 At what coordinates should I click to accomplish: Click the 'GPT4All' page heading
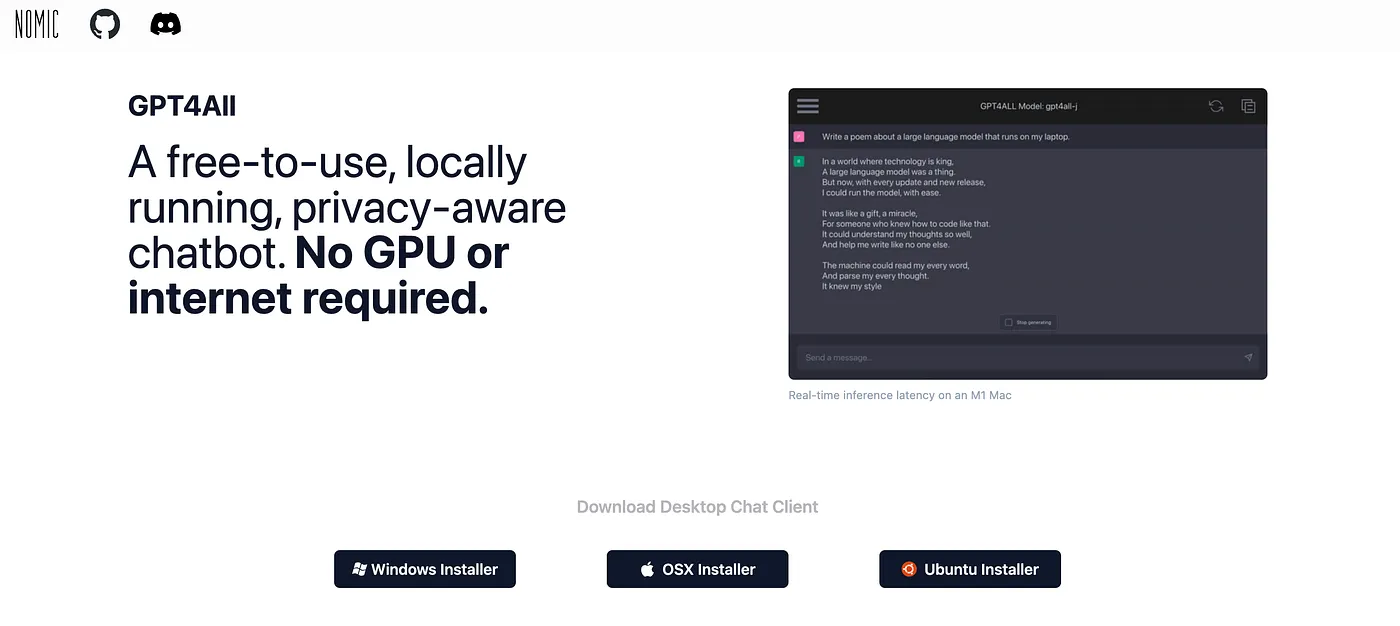[x=182, y=106]
